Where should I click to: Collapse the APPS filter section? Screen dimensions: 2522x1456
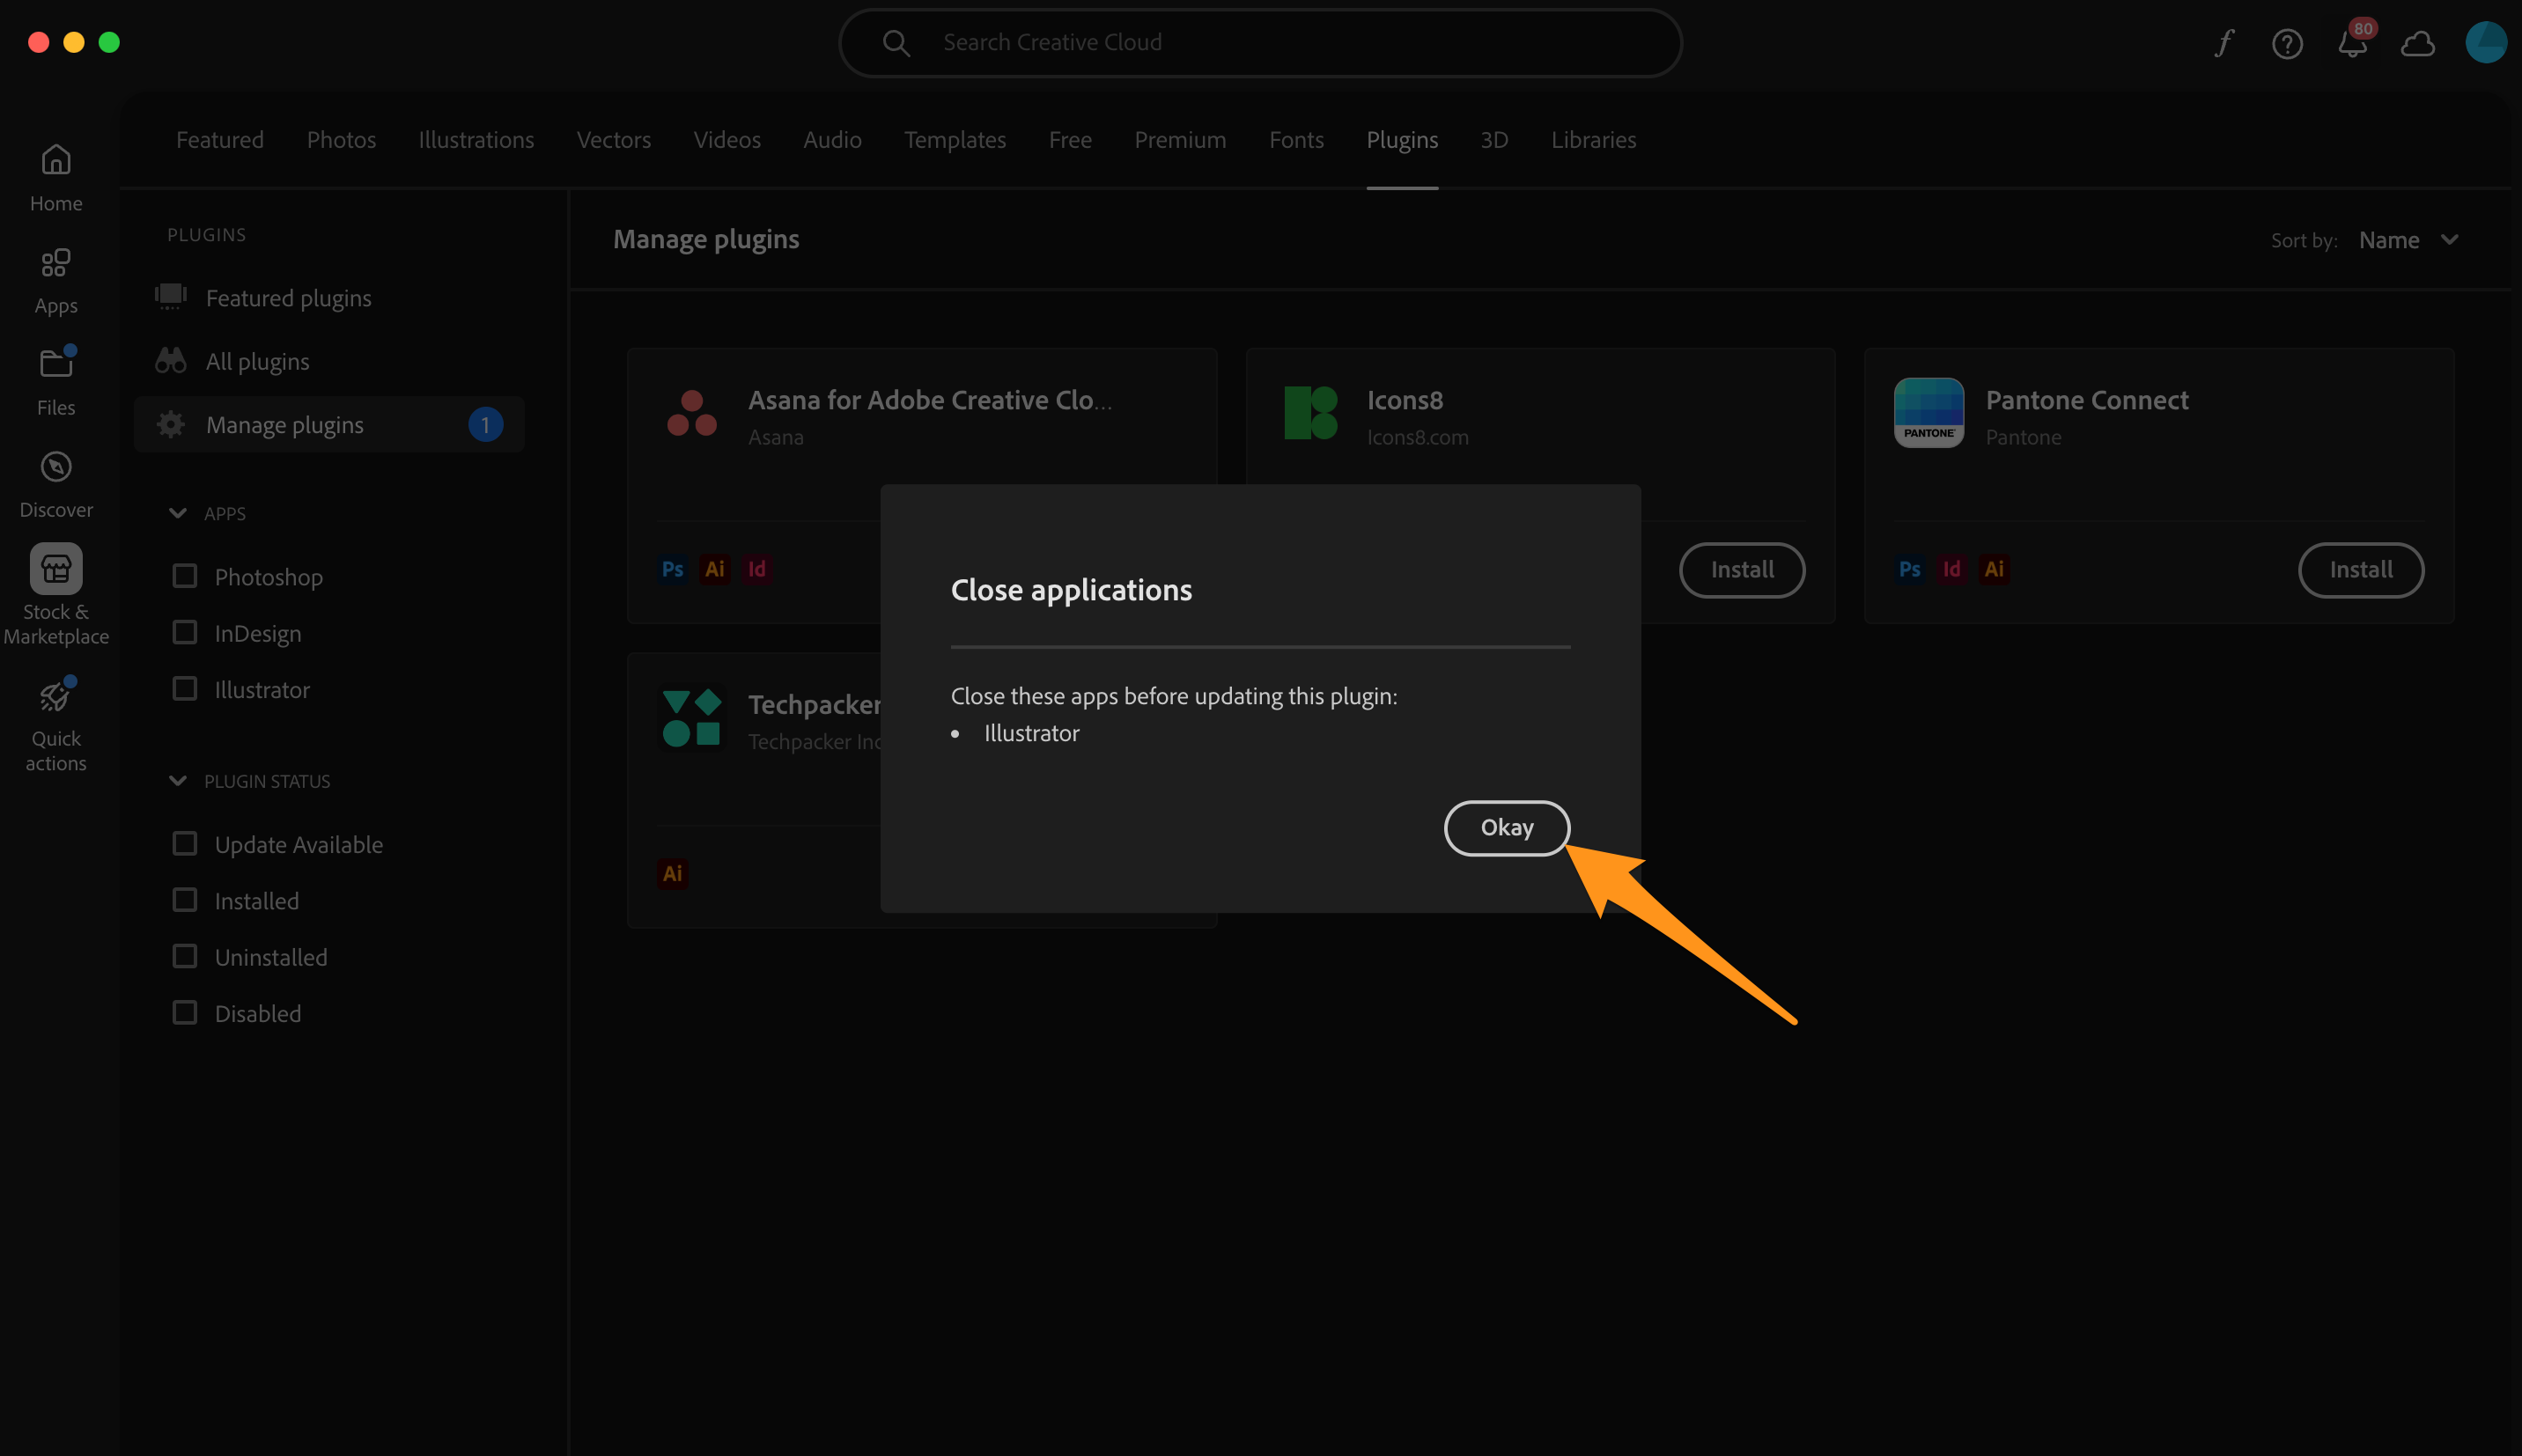pos(178,513)
